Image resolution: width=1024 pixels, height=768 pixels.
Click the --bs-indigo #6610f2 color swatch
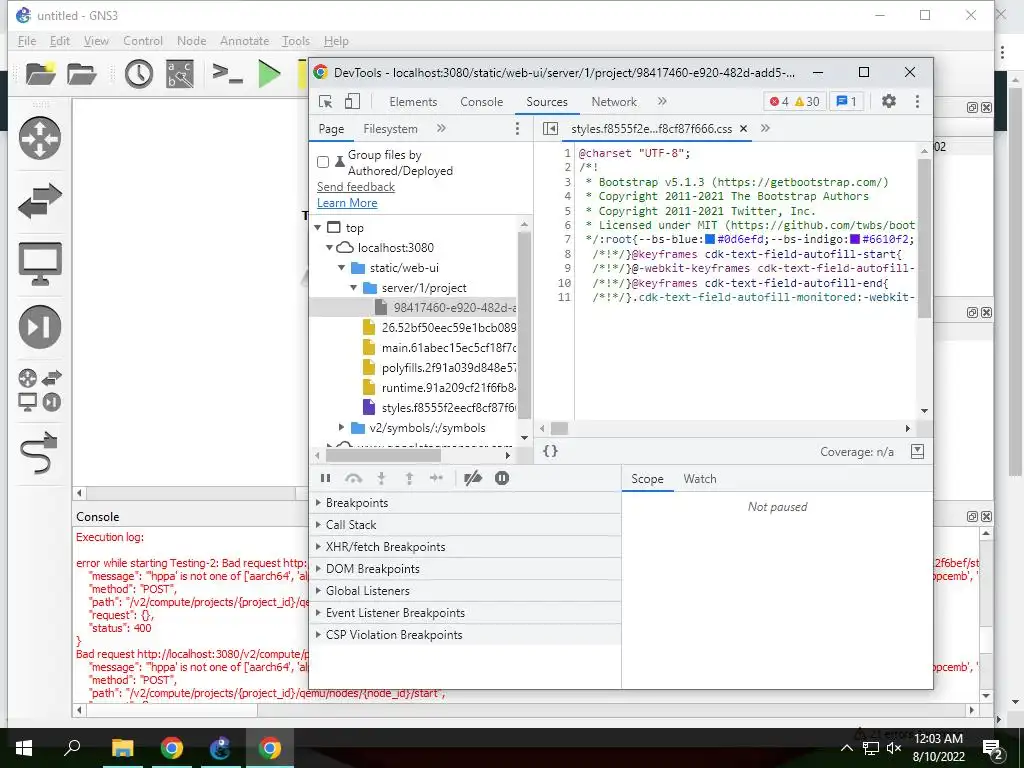tap(855, 239)
